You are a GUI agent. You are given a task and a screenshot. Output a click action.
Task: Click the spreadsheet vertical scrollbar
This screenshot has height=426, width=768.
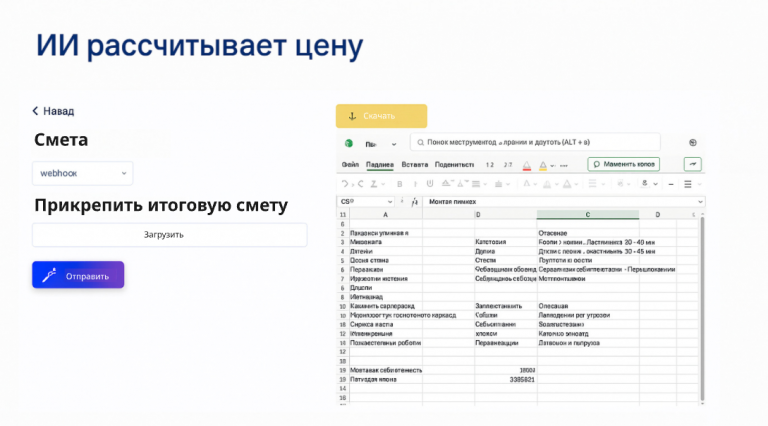[x=701, y=300]
